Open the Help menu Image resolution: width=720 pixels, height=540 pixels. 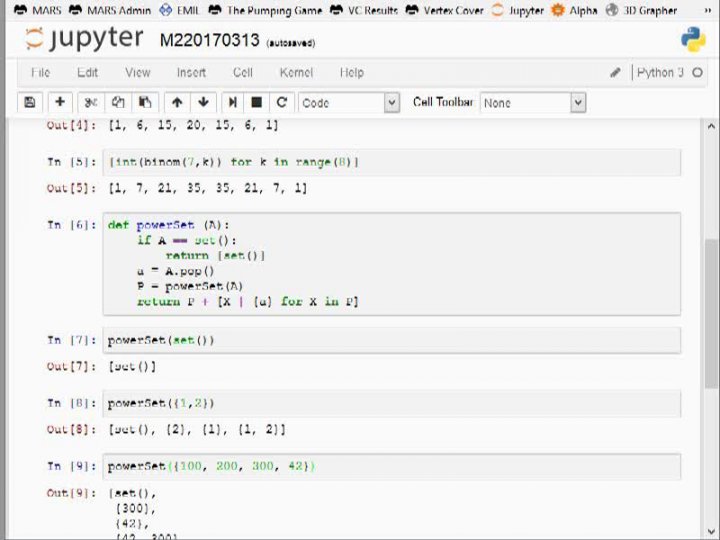coord(352,73)
